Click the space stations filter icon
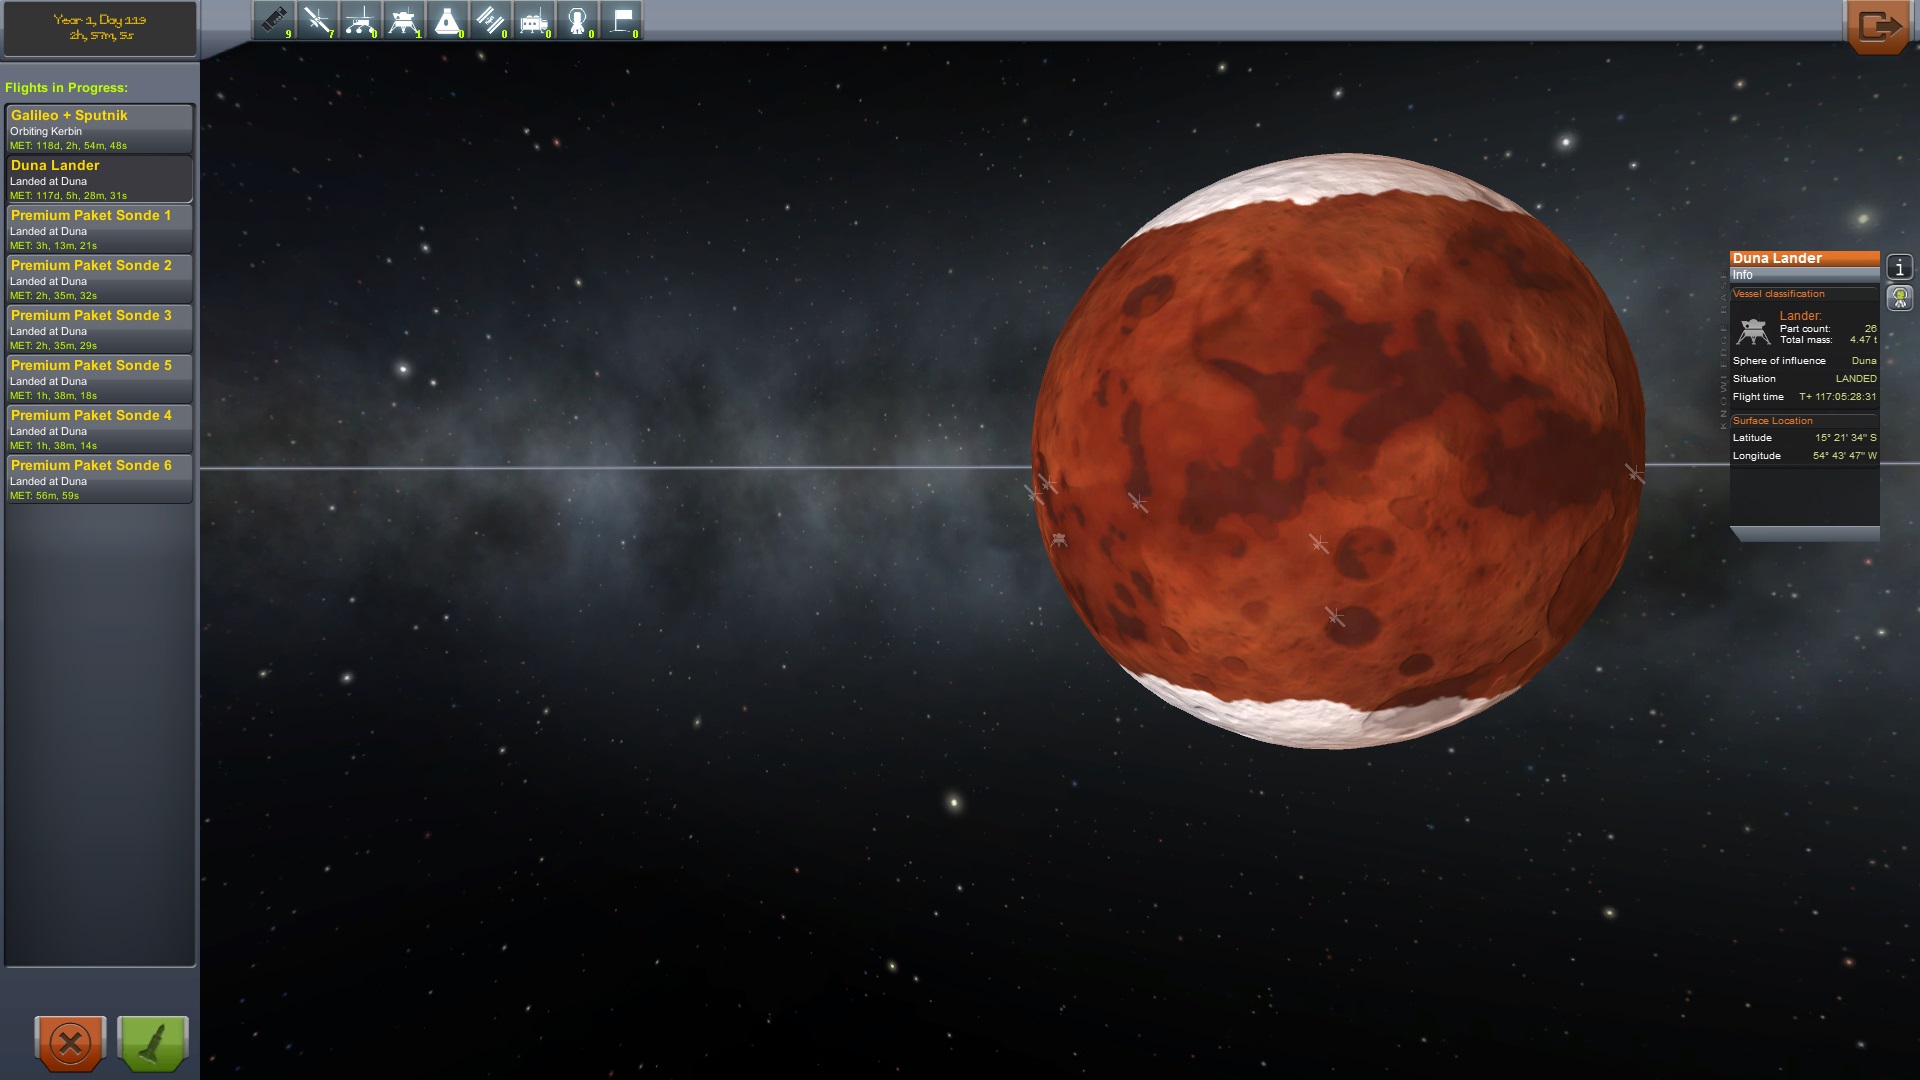 pyautogui.click(x=490, y=20)
